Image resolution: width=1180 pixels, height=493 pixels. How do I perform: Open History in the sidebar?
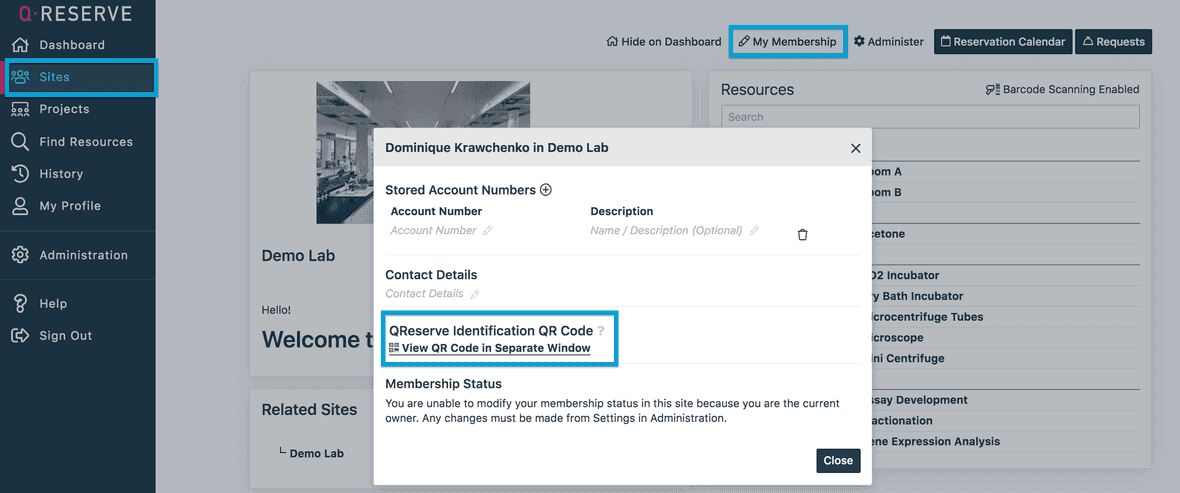(x=60, y=174)
